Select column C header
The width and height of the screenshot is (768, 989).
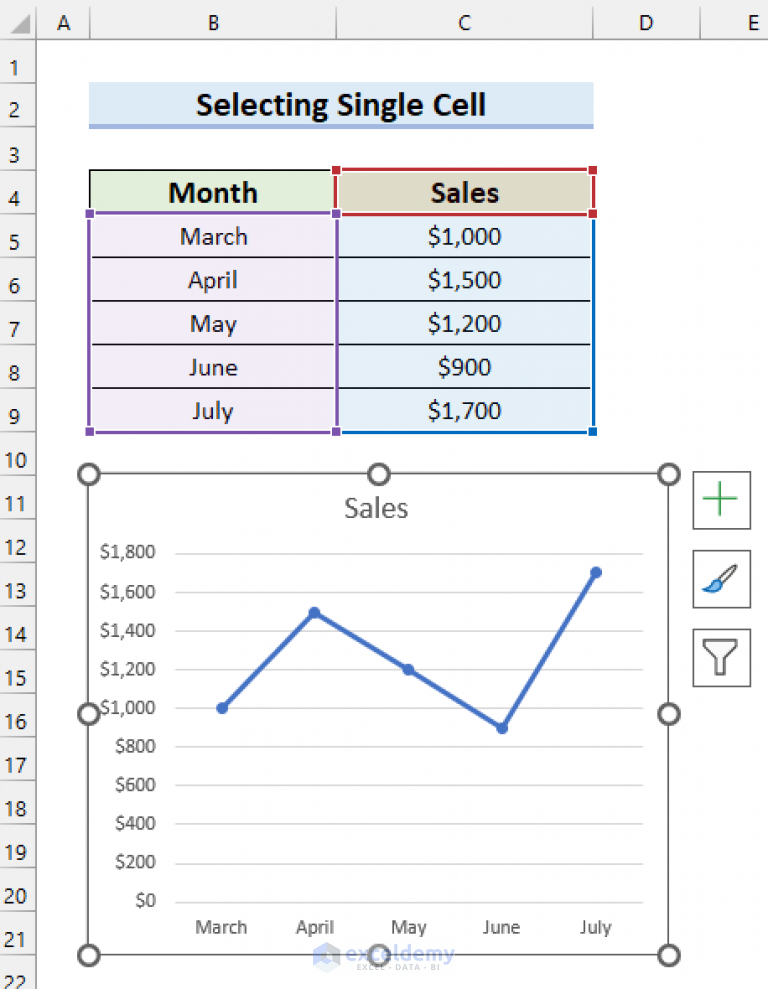pos(464,23)
